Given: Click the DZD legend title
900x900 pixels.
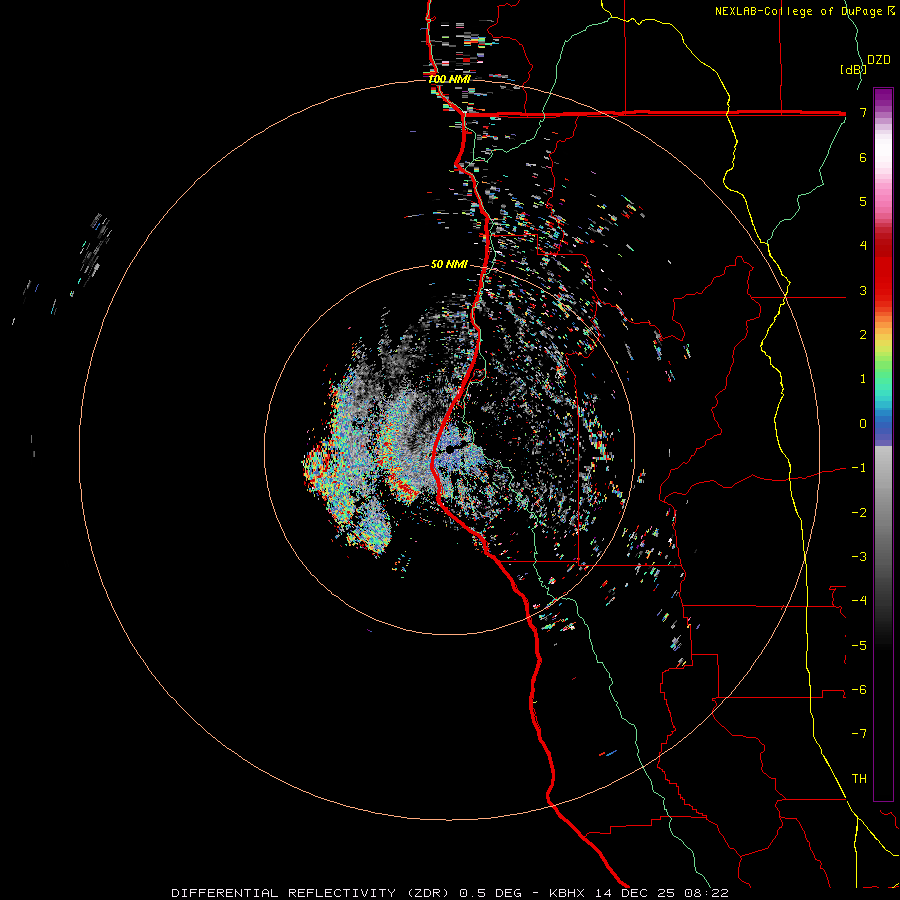Looking at the screenshot, I should 879,59.
